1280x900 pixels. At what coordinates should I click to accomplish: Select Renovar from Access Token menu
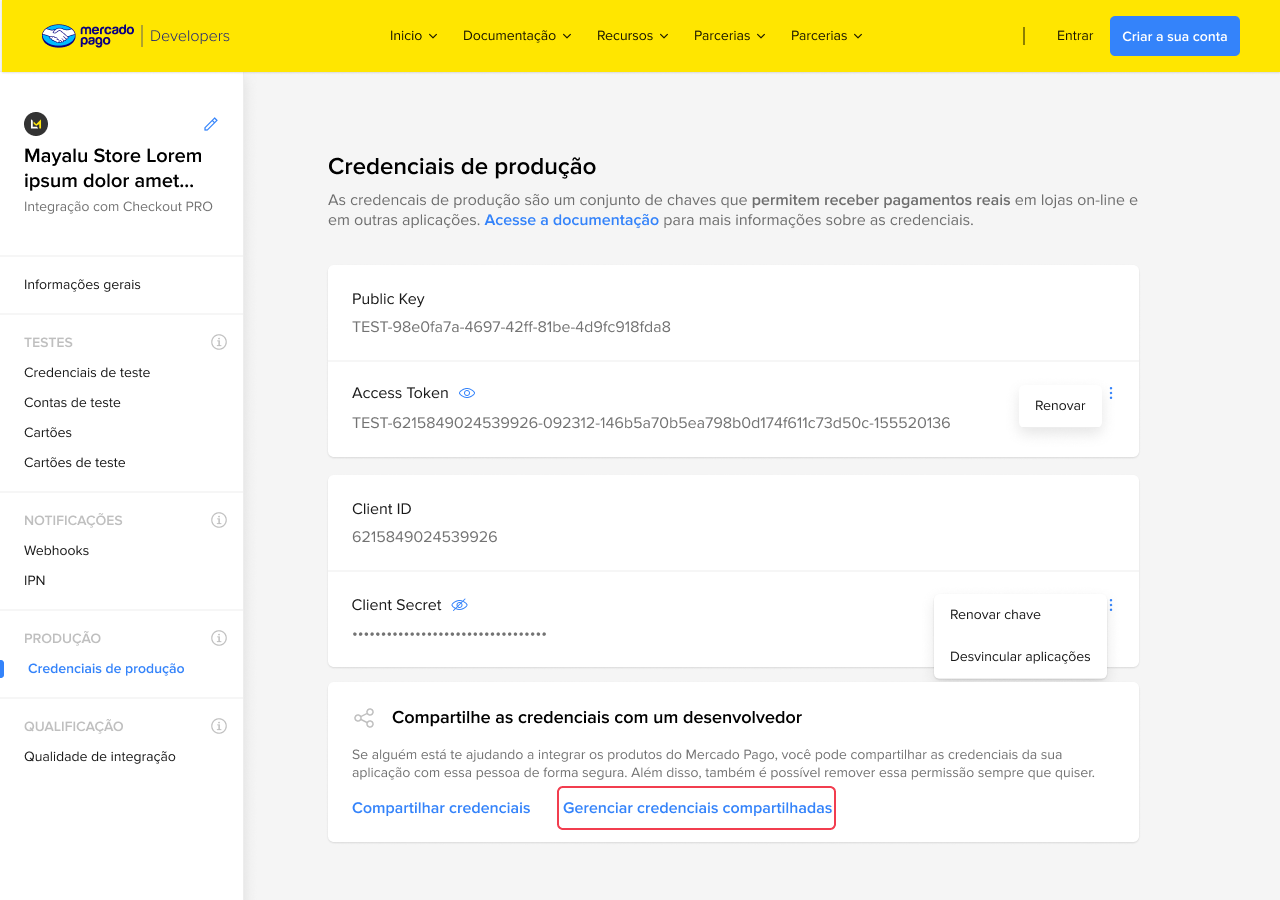(x=1060, y=406)
